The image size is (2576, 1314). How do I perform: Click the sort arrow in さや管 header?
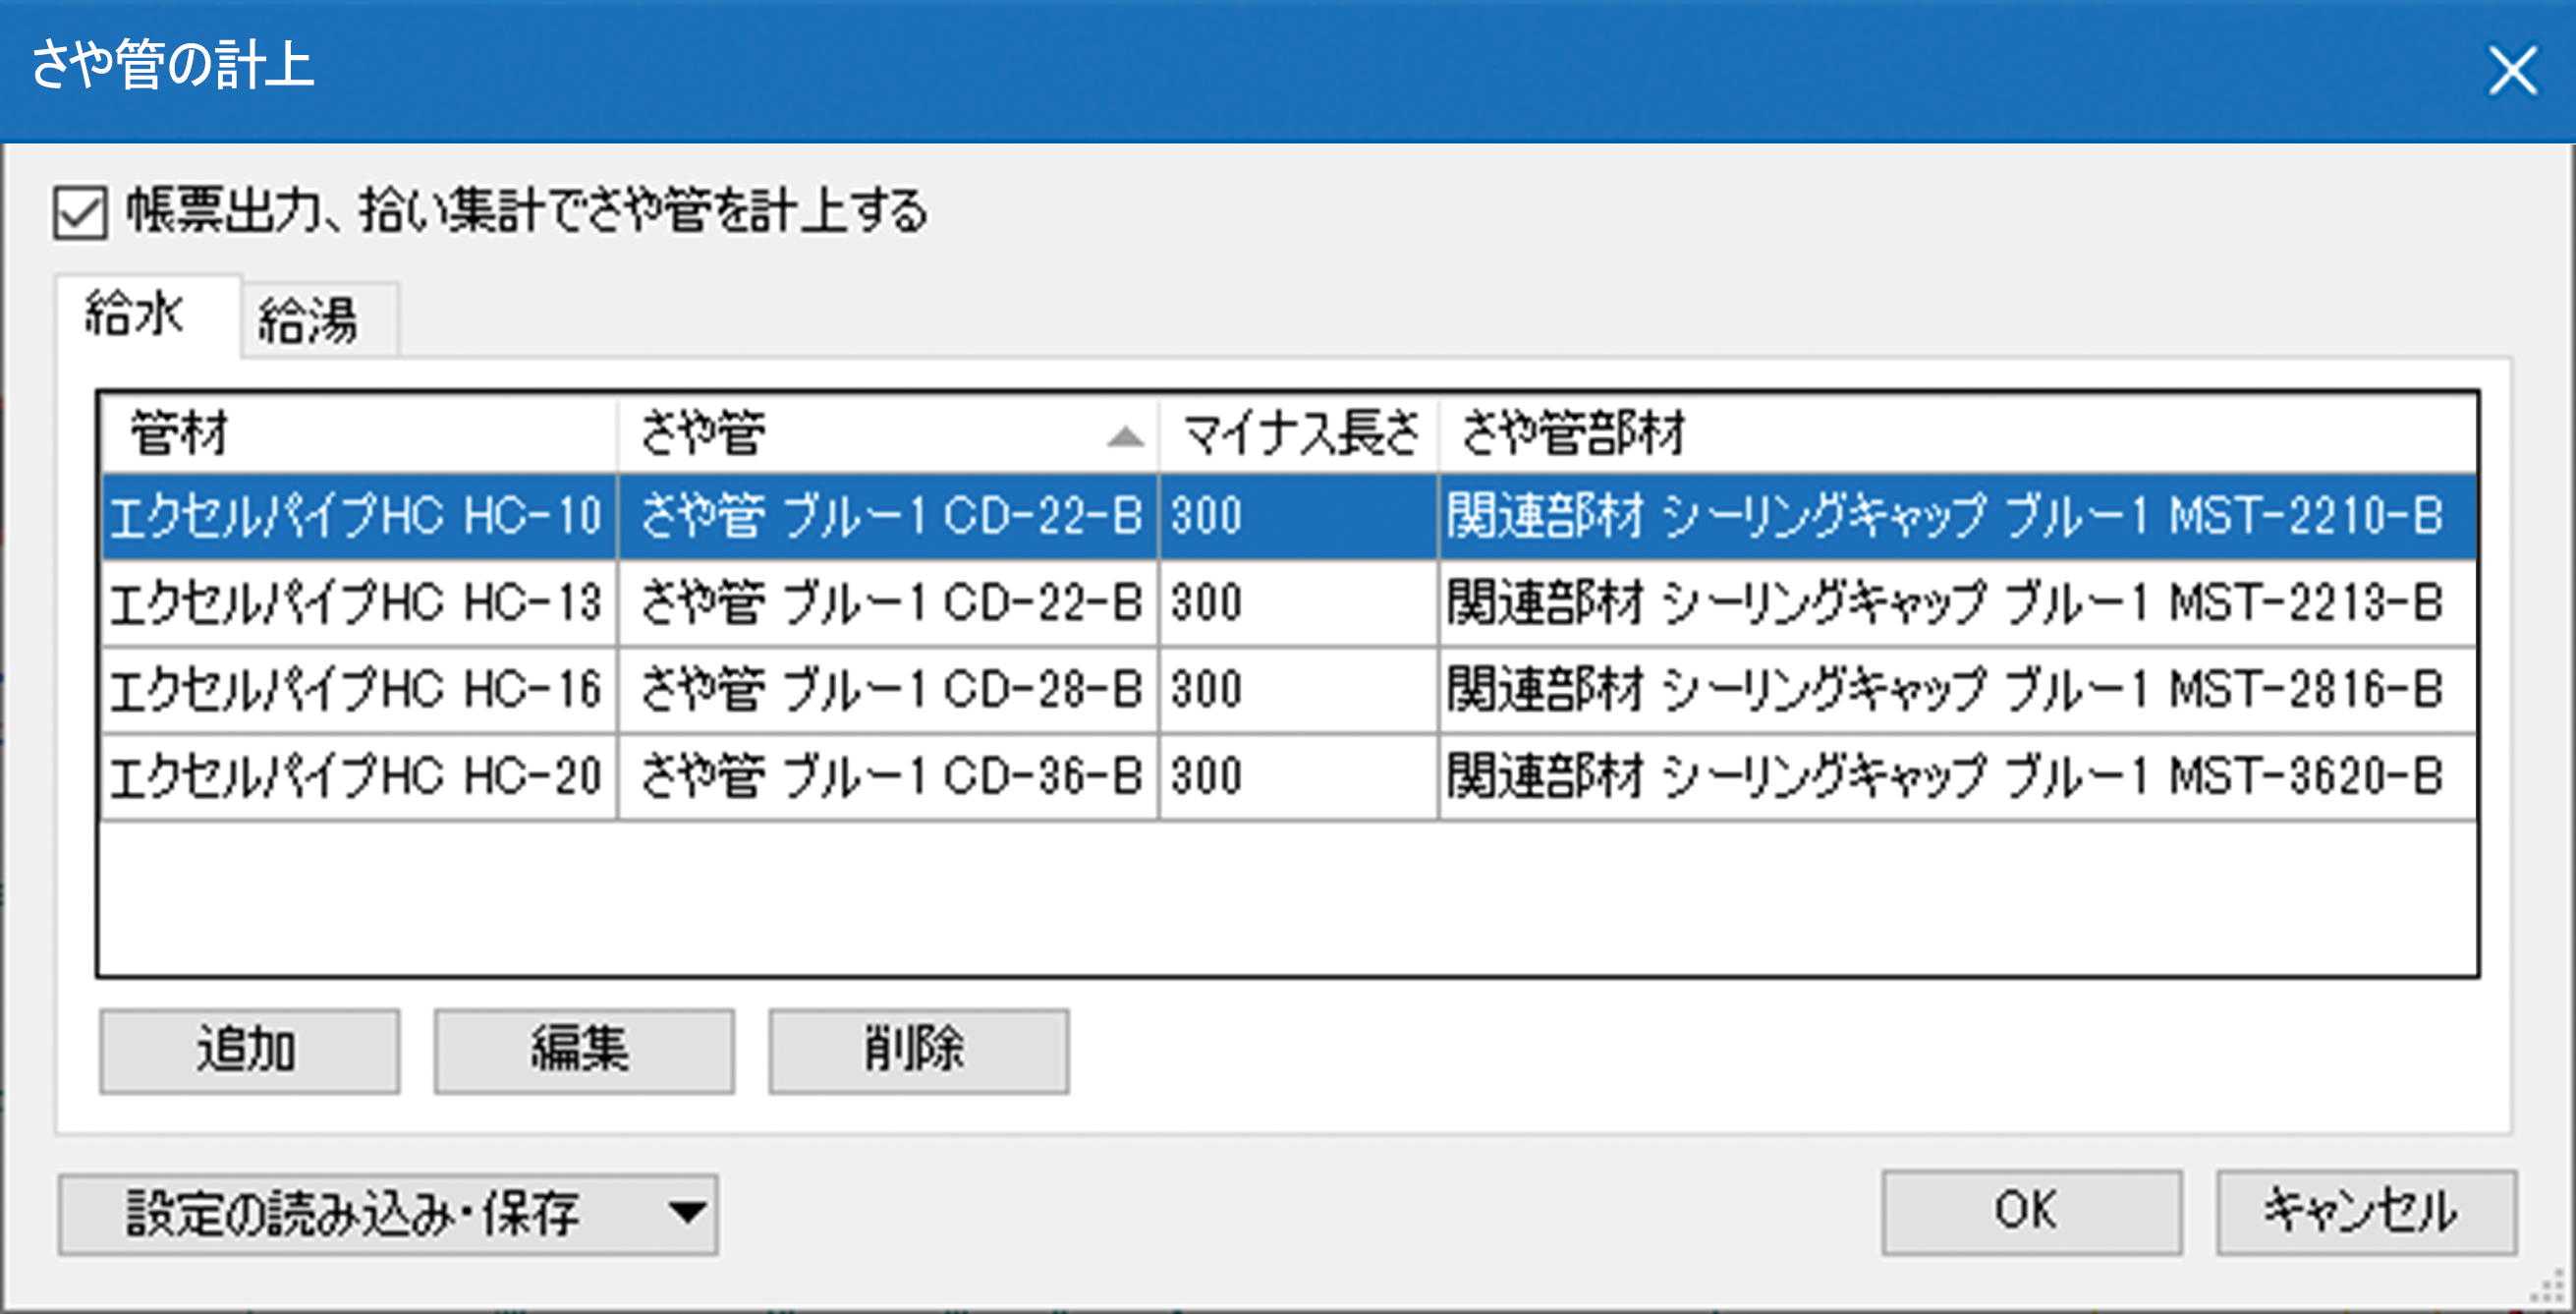(1124, 436)
